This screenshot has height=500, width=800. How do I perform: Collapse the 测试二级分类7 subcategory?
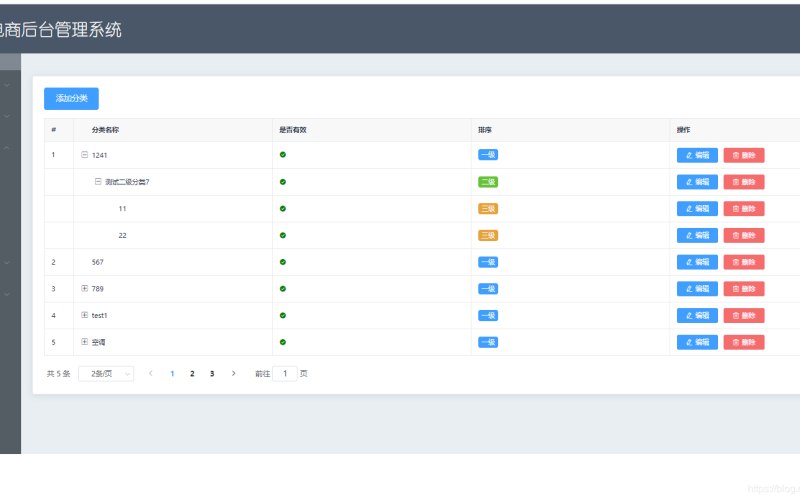[98, 182]
